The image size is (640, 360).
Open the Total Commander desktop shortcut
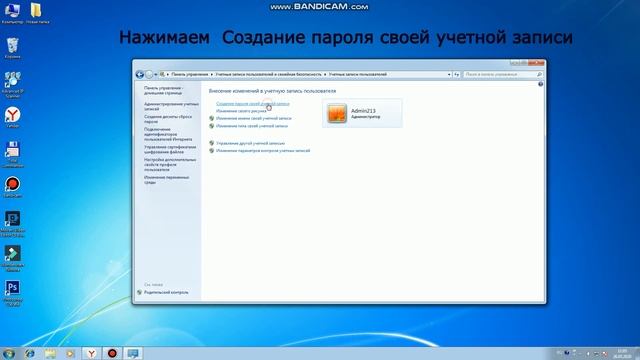pos(13,153)
